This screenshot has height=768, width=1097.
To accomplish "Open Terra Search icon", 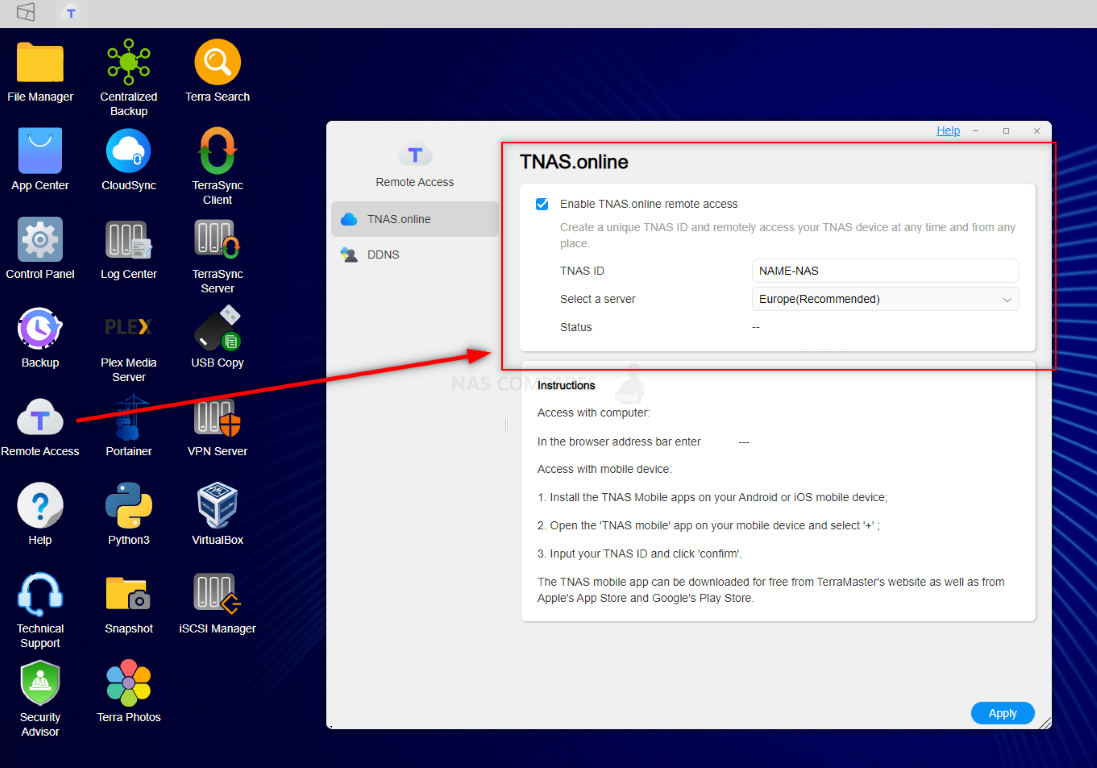I will pyautogui.click(x=218, y=62).
